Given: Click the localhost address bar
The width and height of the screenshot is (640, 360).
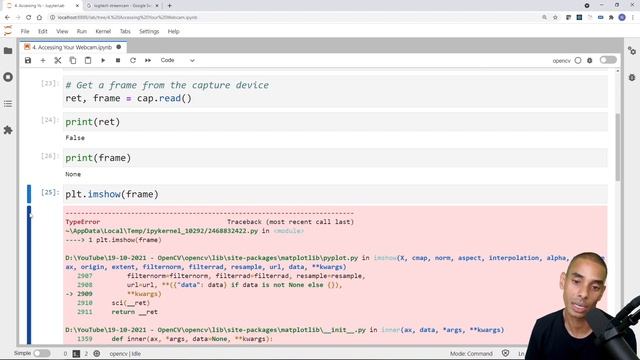Looking at the screenshot, I should click(x=294, y=18).
